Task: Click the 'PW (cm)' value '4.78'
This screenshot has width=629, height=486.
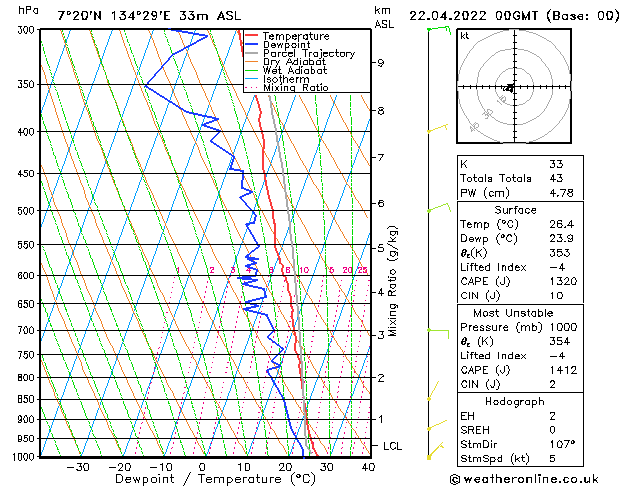Action: pos(561,193)
